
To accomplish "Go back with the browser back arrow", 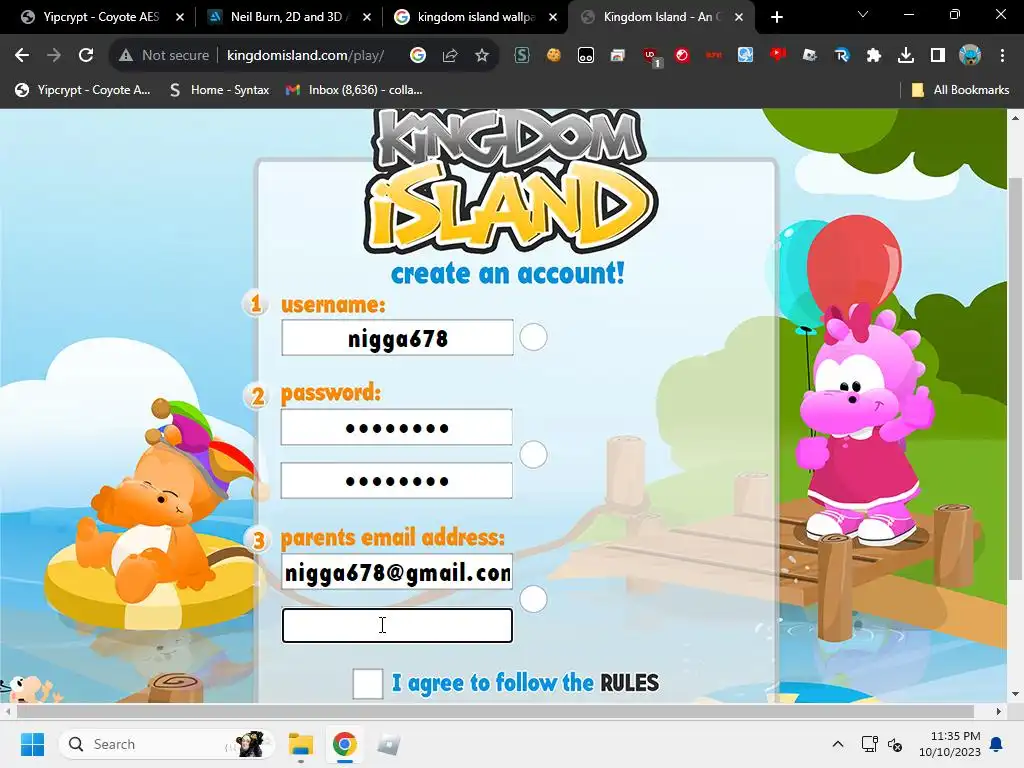I will tap(22, 56).
